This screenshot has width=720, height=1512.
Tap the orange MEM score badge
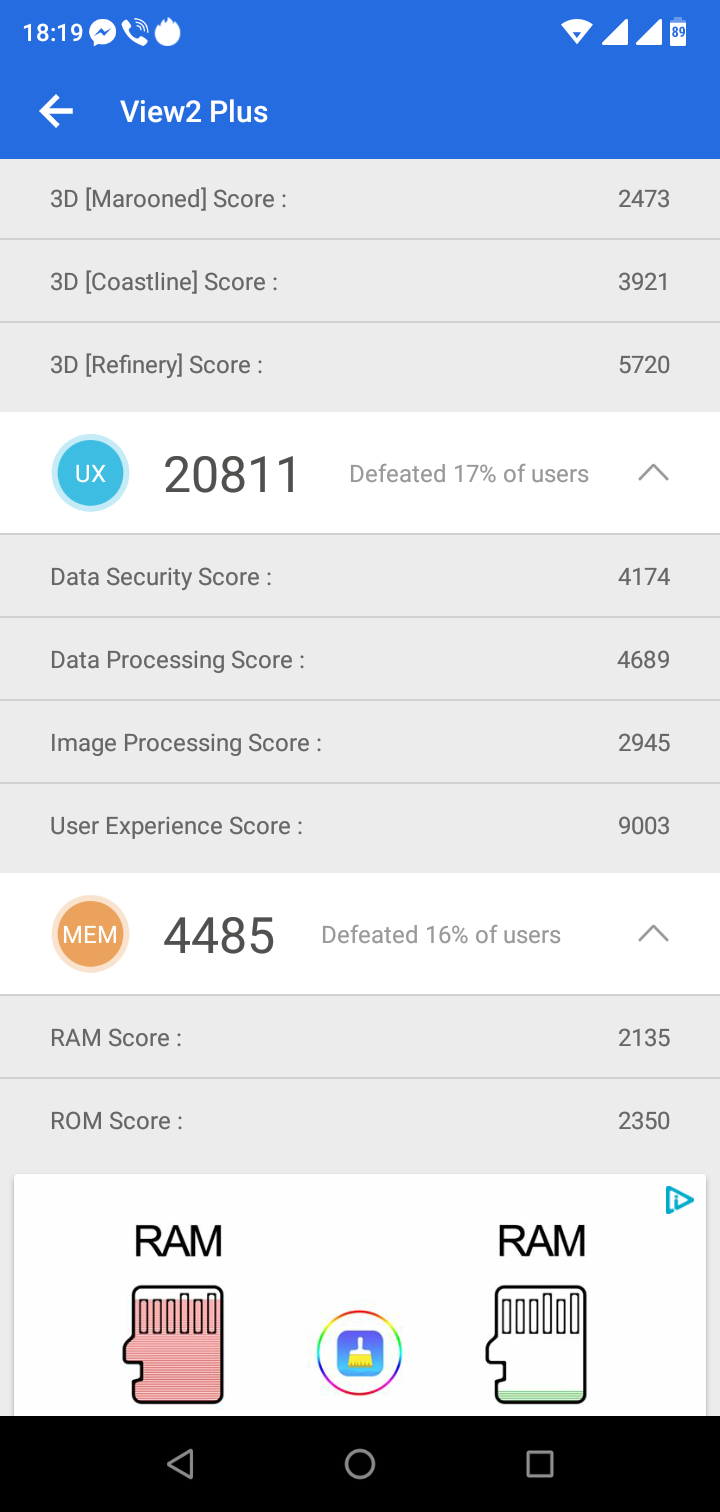pyautogui.click(x=90, y=934)
